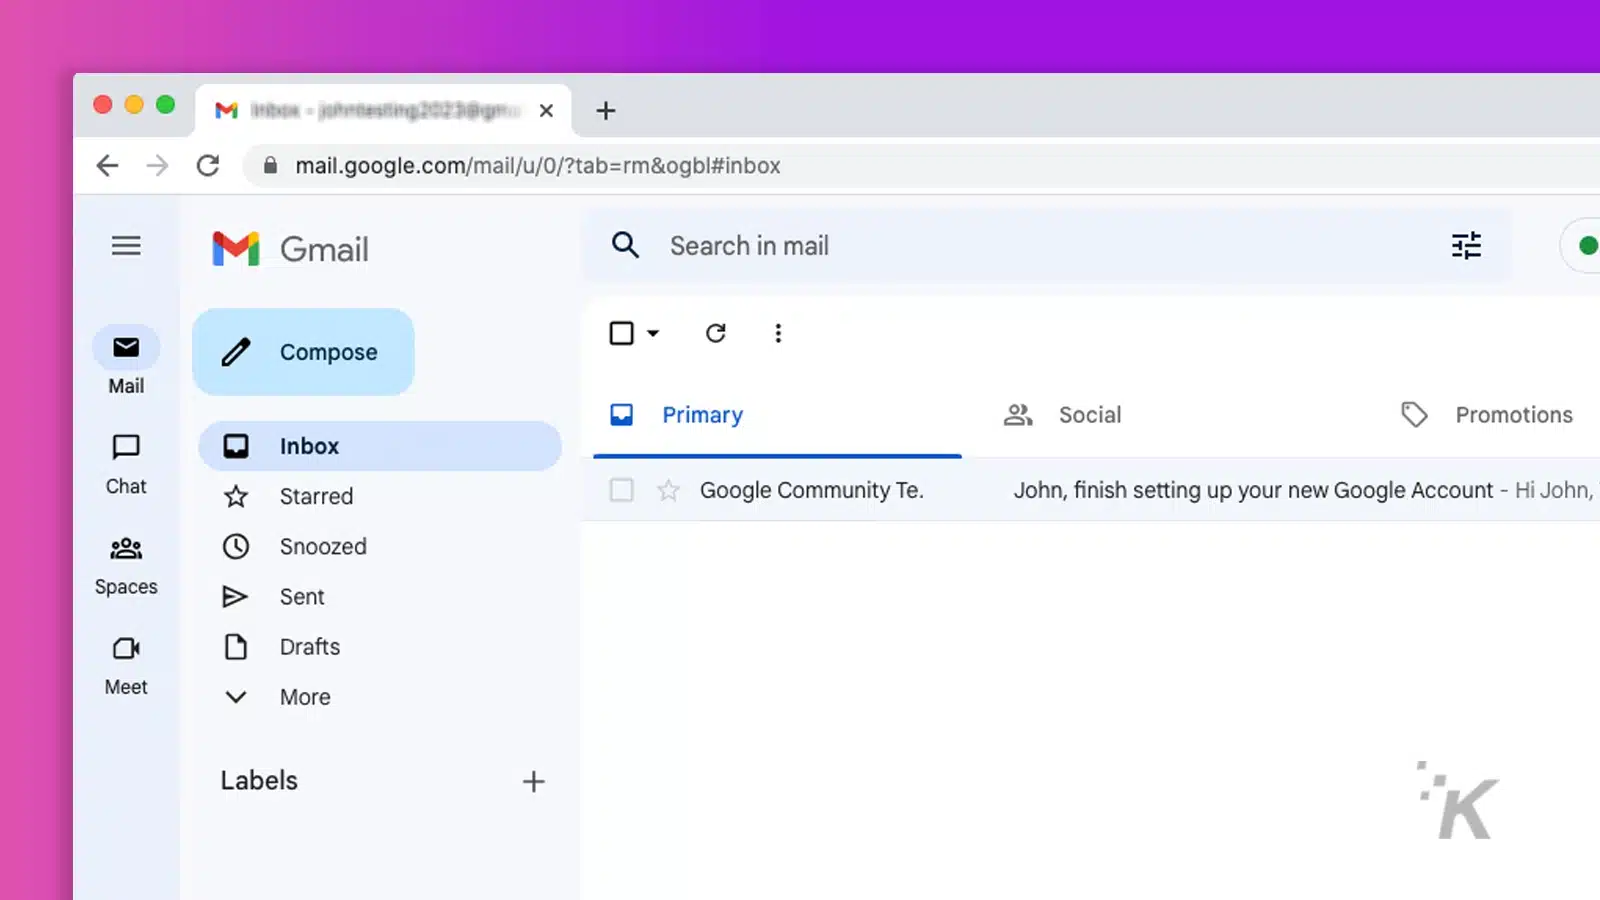The height and width of the screenshot is (900, 1600).
Task: Open the Google Community Te. email
Action: point(811,490)
